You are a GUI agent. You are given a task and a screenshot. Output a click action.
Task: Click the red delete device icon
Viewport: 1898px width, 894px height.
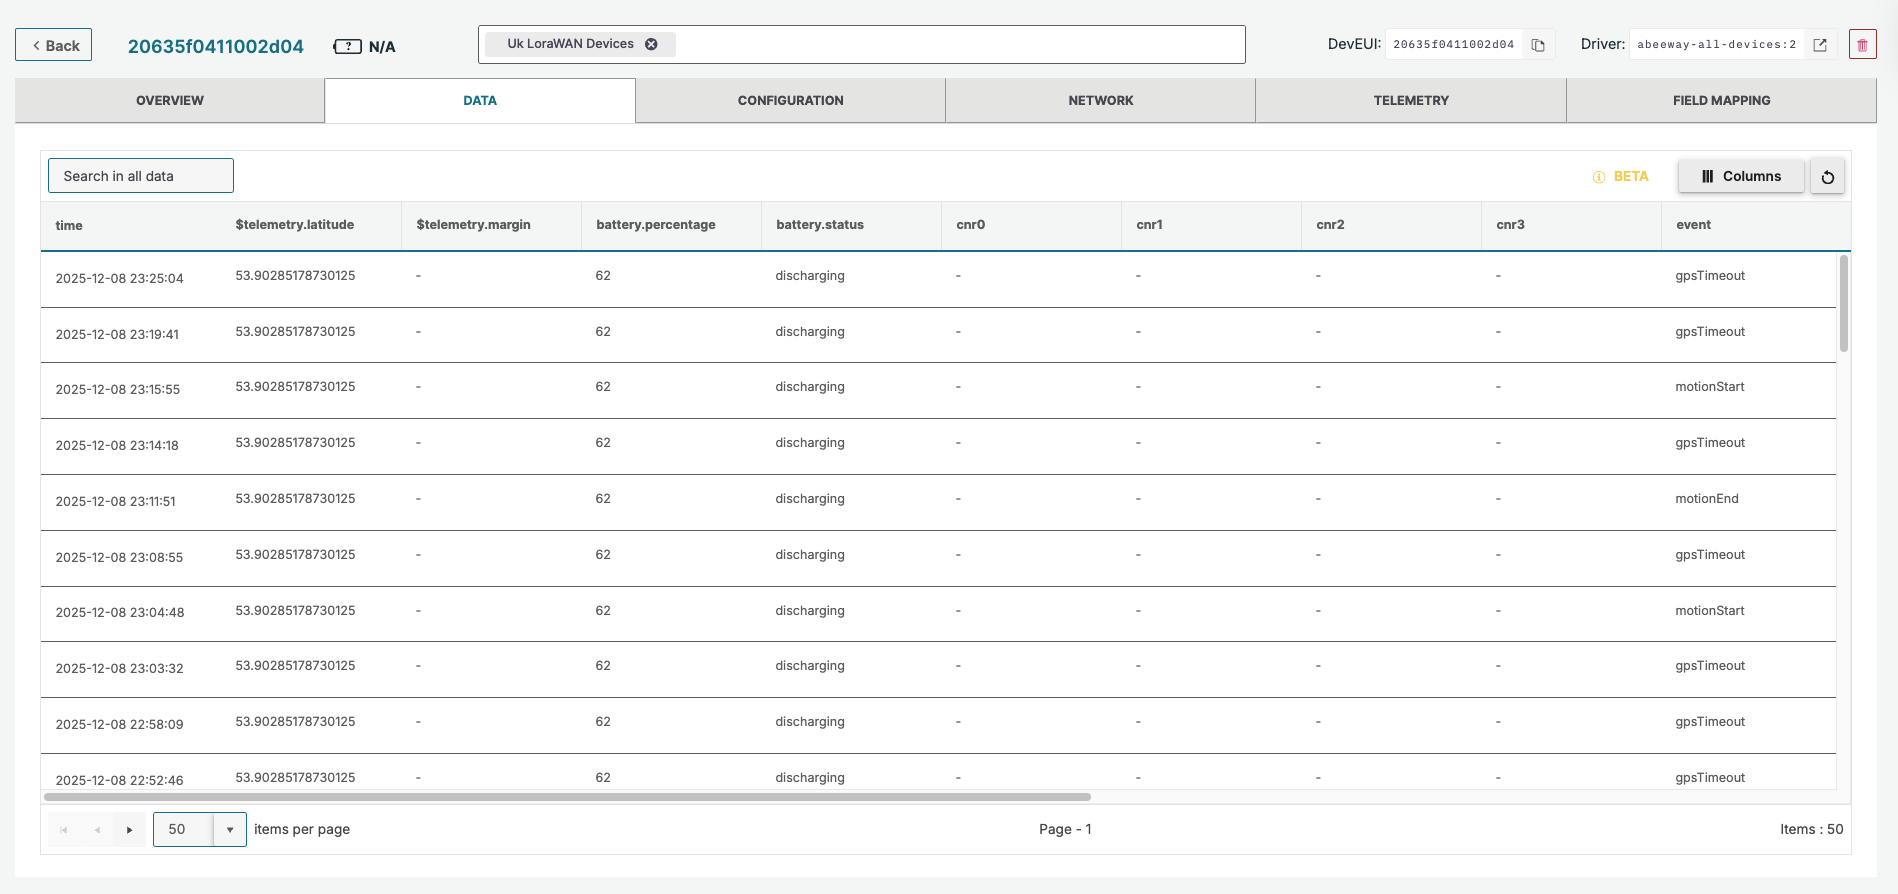[1862, 45]
